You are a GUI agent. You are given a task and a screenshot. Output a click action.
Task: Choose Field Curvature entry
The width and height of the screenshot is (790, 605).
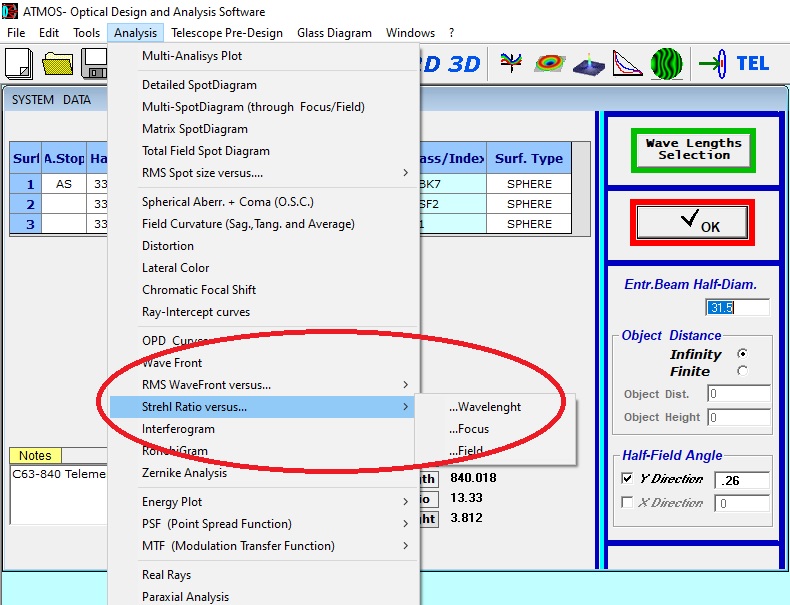click(x=262, y=224)
